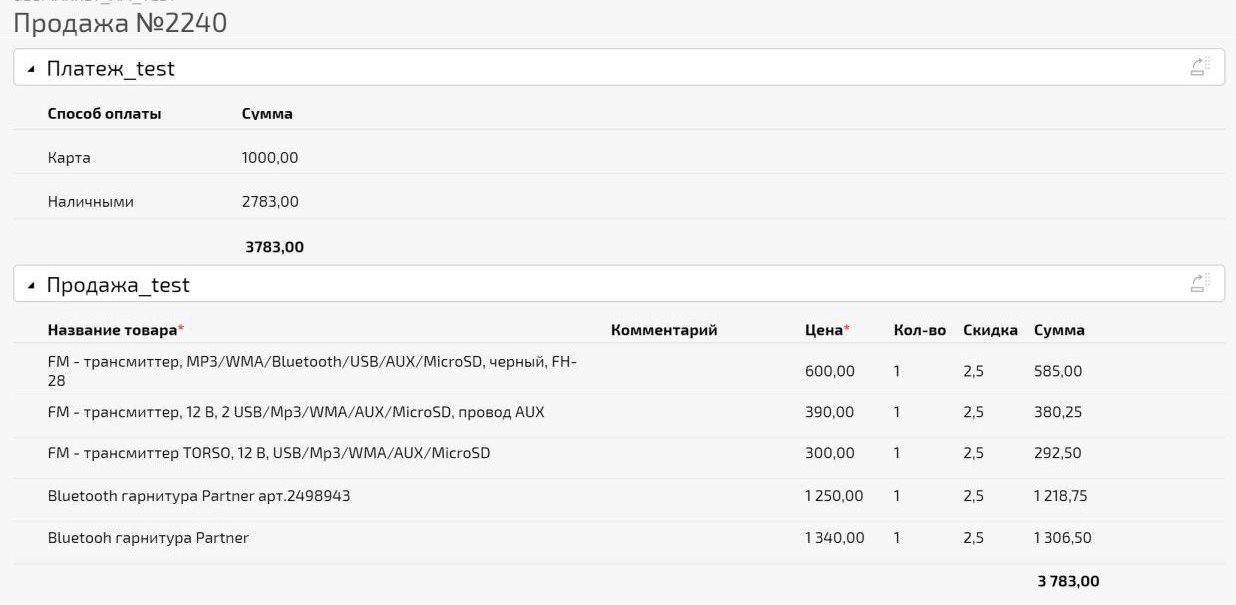Click the Продажа_test panel title

pos(118,285)
